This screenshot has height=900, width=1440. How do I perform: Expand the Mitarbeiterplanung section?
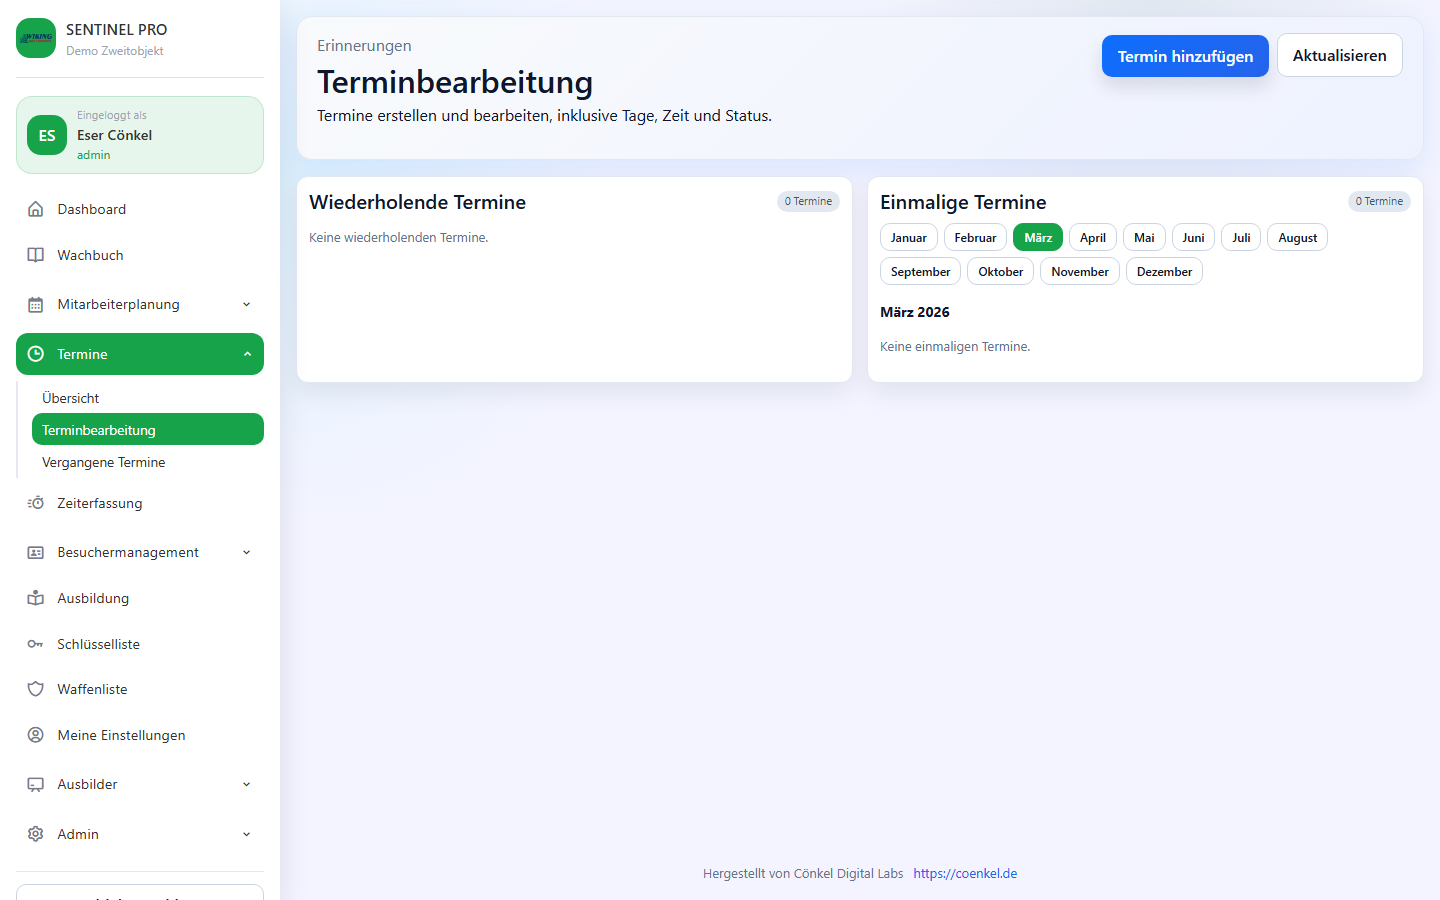[246, 304]
